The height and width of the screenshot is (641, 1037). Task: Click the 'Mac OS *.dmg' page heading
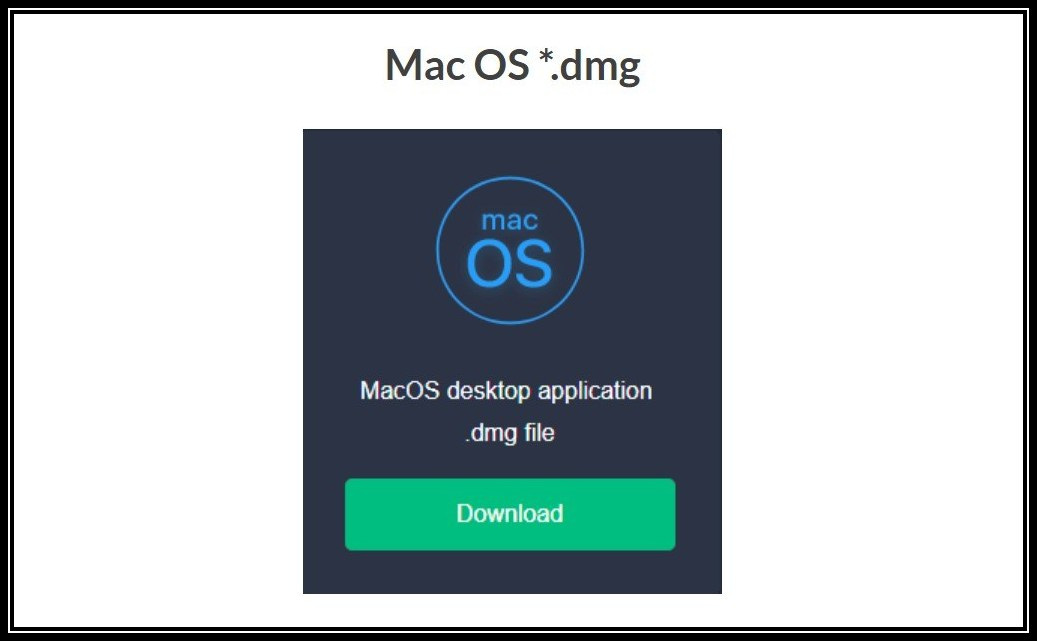click(x=513, y=66)
